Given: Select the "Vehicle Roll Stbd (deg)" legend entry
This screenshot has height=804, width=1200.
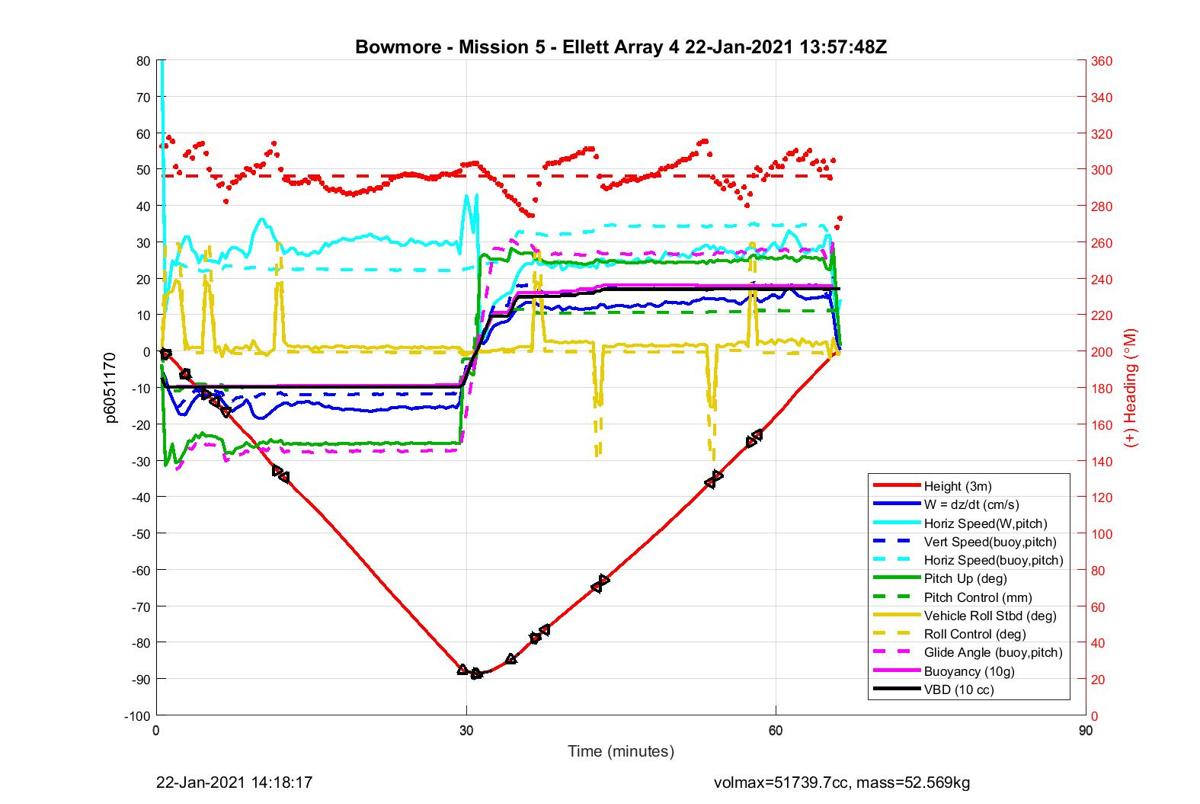Looking at the screenshot, I should click(991, 616).
